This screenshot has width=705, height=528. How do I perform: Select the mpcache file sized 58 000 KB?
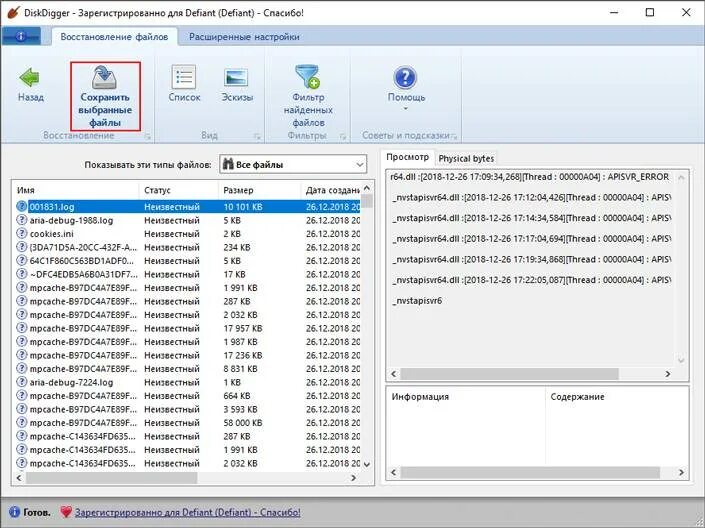187,423
